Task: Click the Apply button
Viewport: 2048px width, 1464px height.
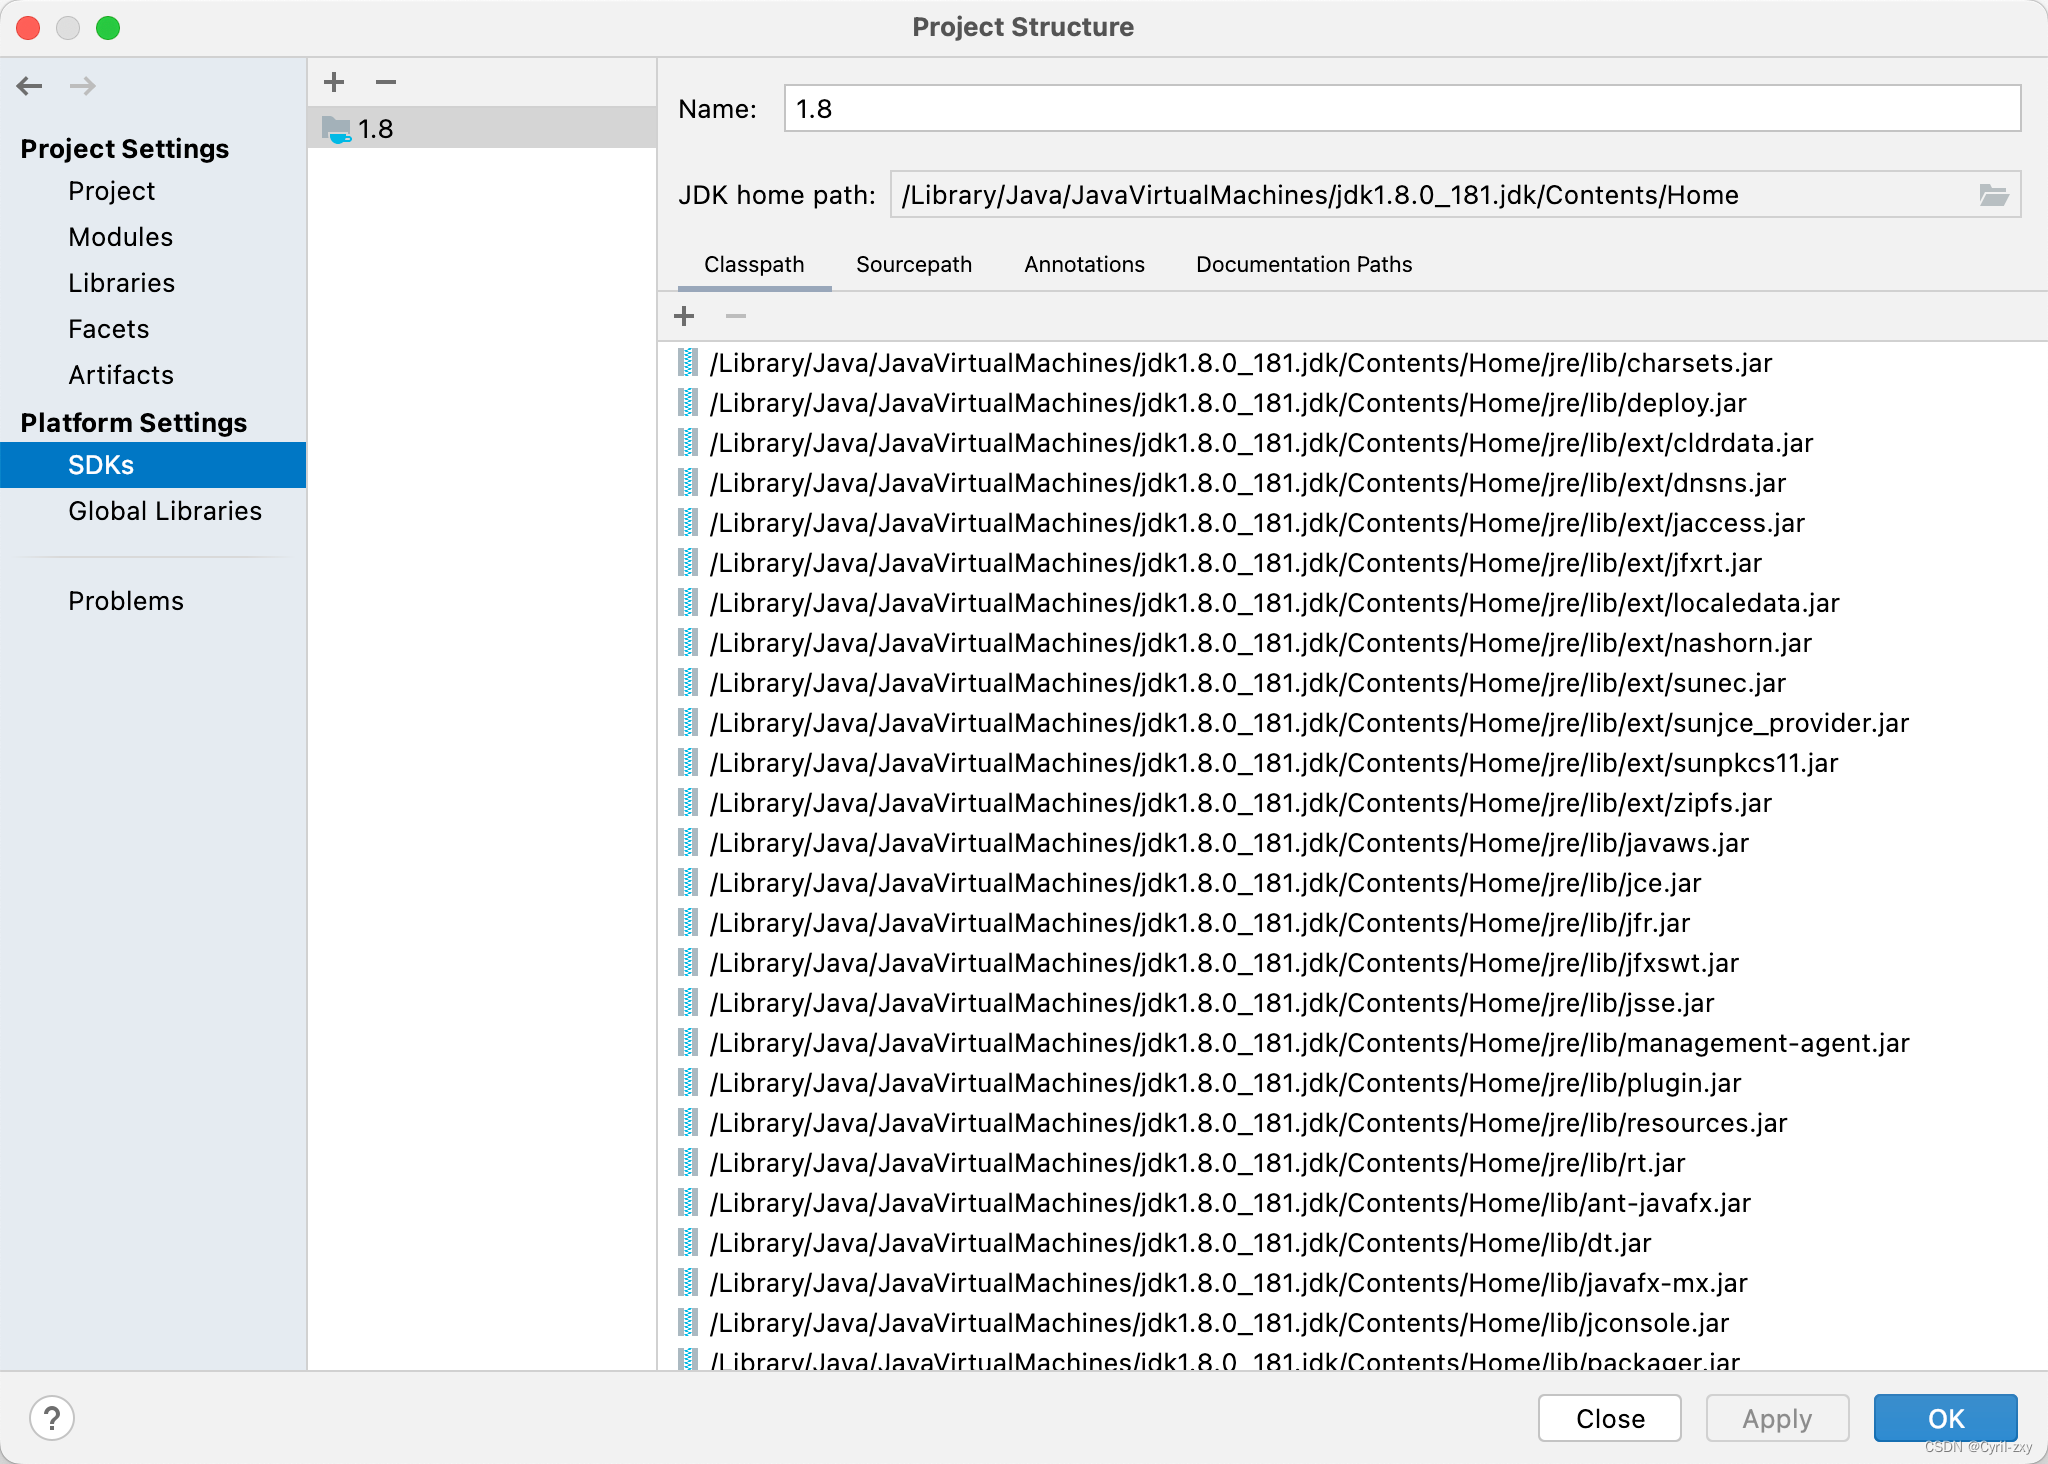Action: [x=1777, y=1417]
